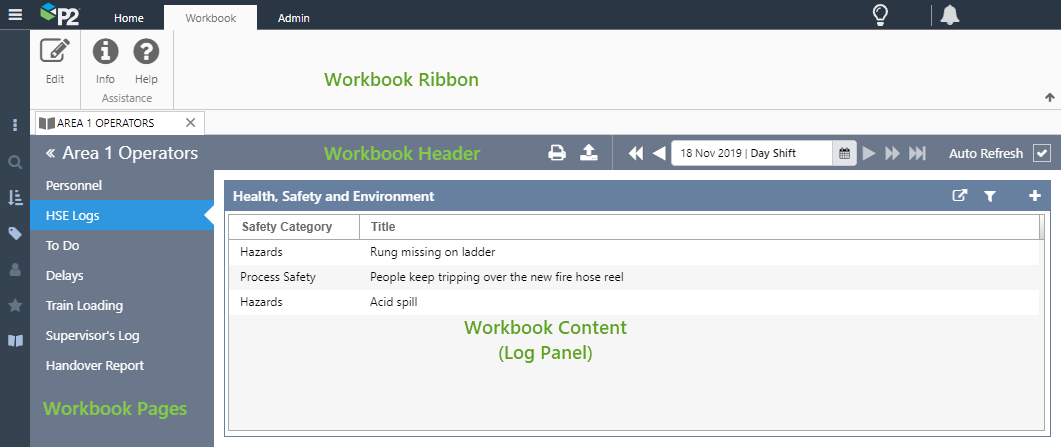Open the notifications bell

pos(950,14)
